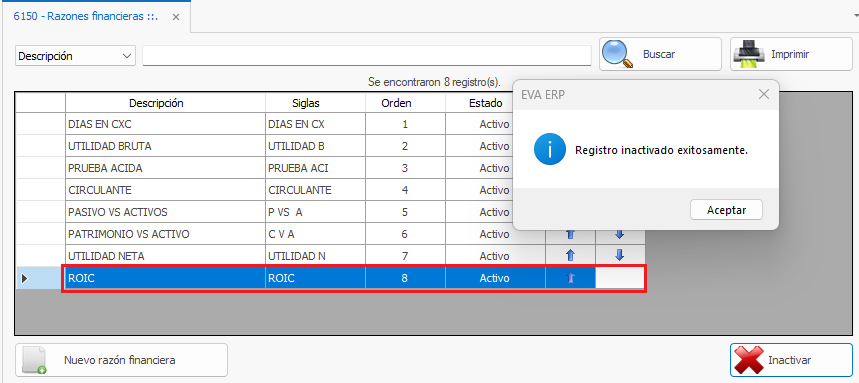Close the 6150 - Razones financieras tab
The image size is (859, 383).
click(x=176, y=17)
